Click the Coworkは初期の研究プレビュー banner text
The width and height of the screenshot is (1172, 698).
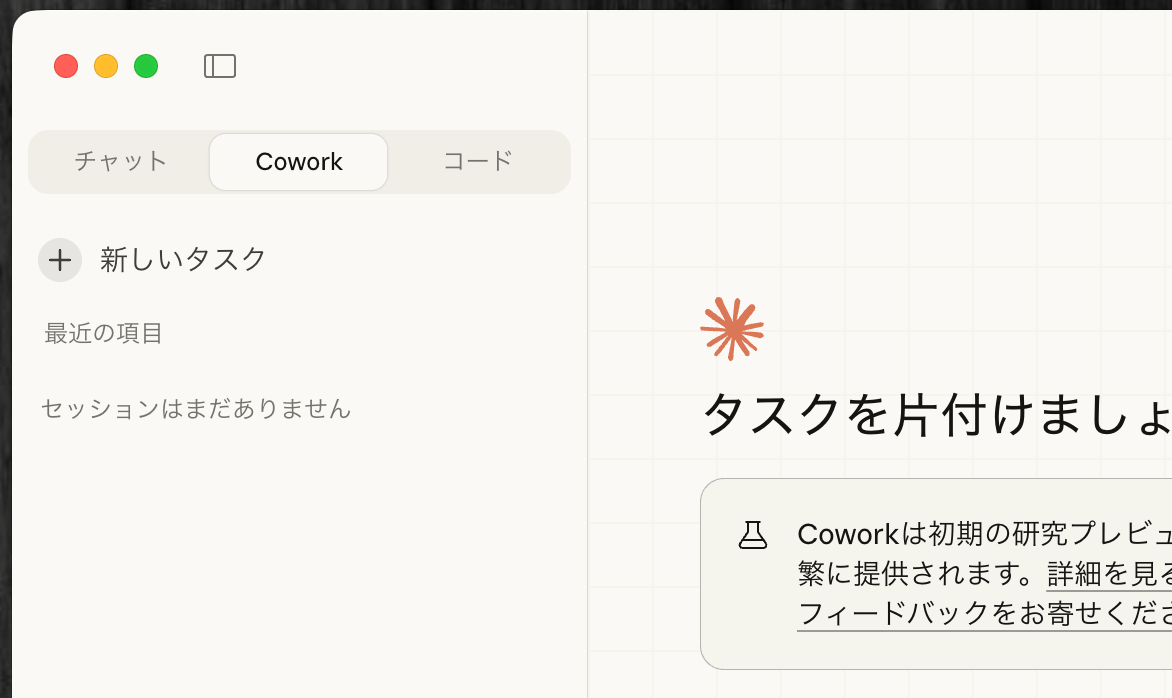click(980, 535)
